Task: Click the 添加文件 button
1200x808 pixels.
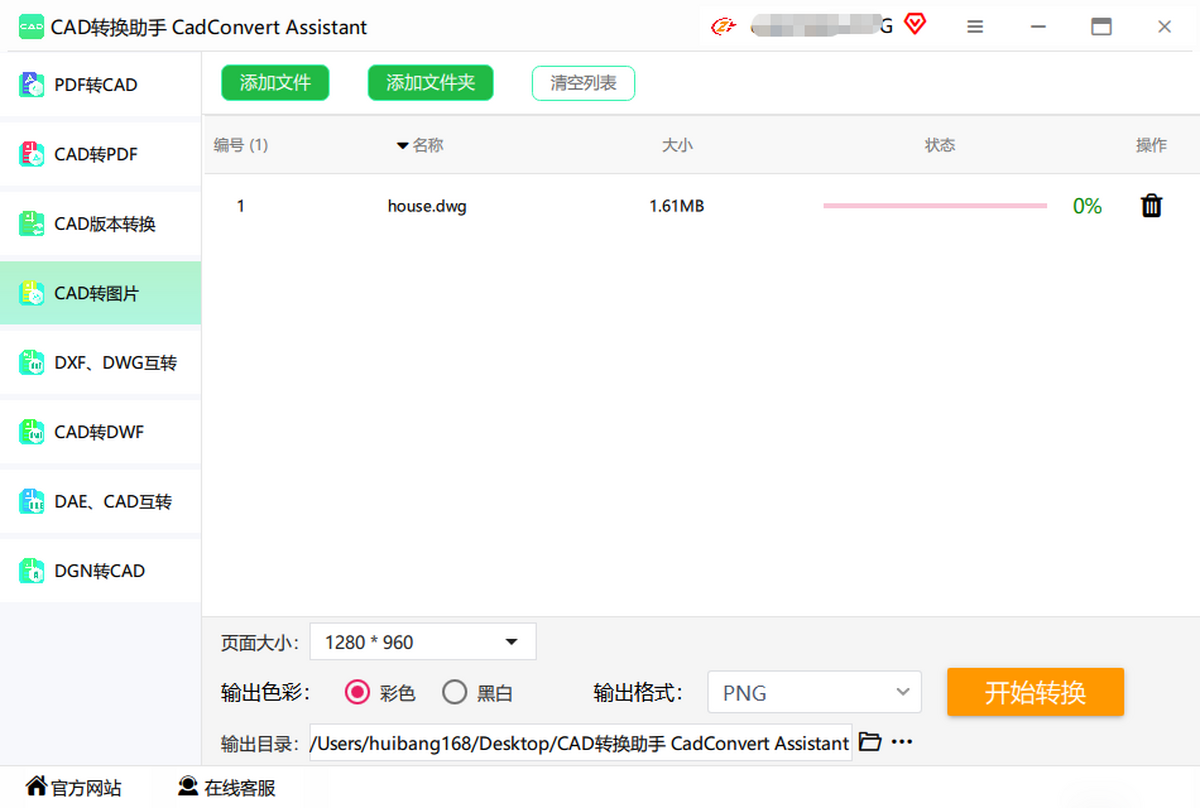Action: click(x=275, y=83)
